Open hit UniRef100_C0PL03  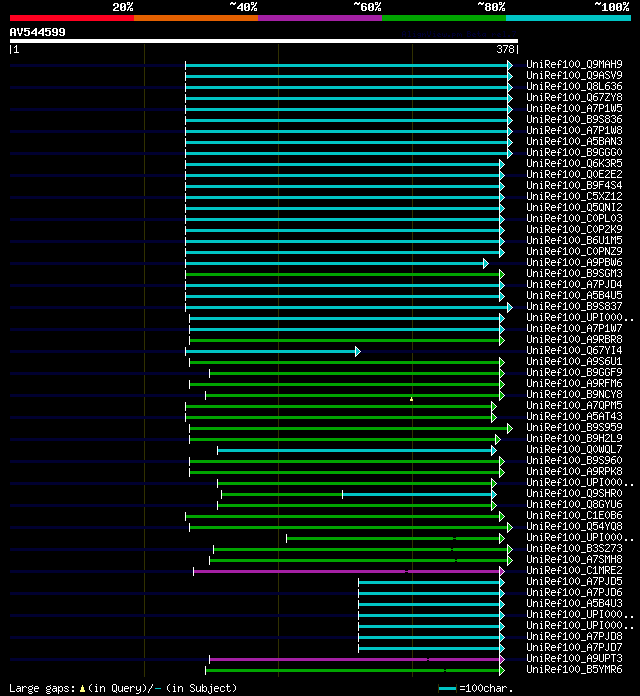point(574,218)
